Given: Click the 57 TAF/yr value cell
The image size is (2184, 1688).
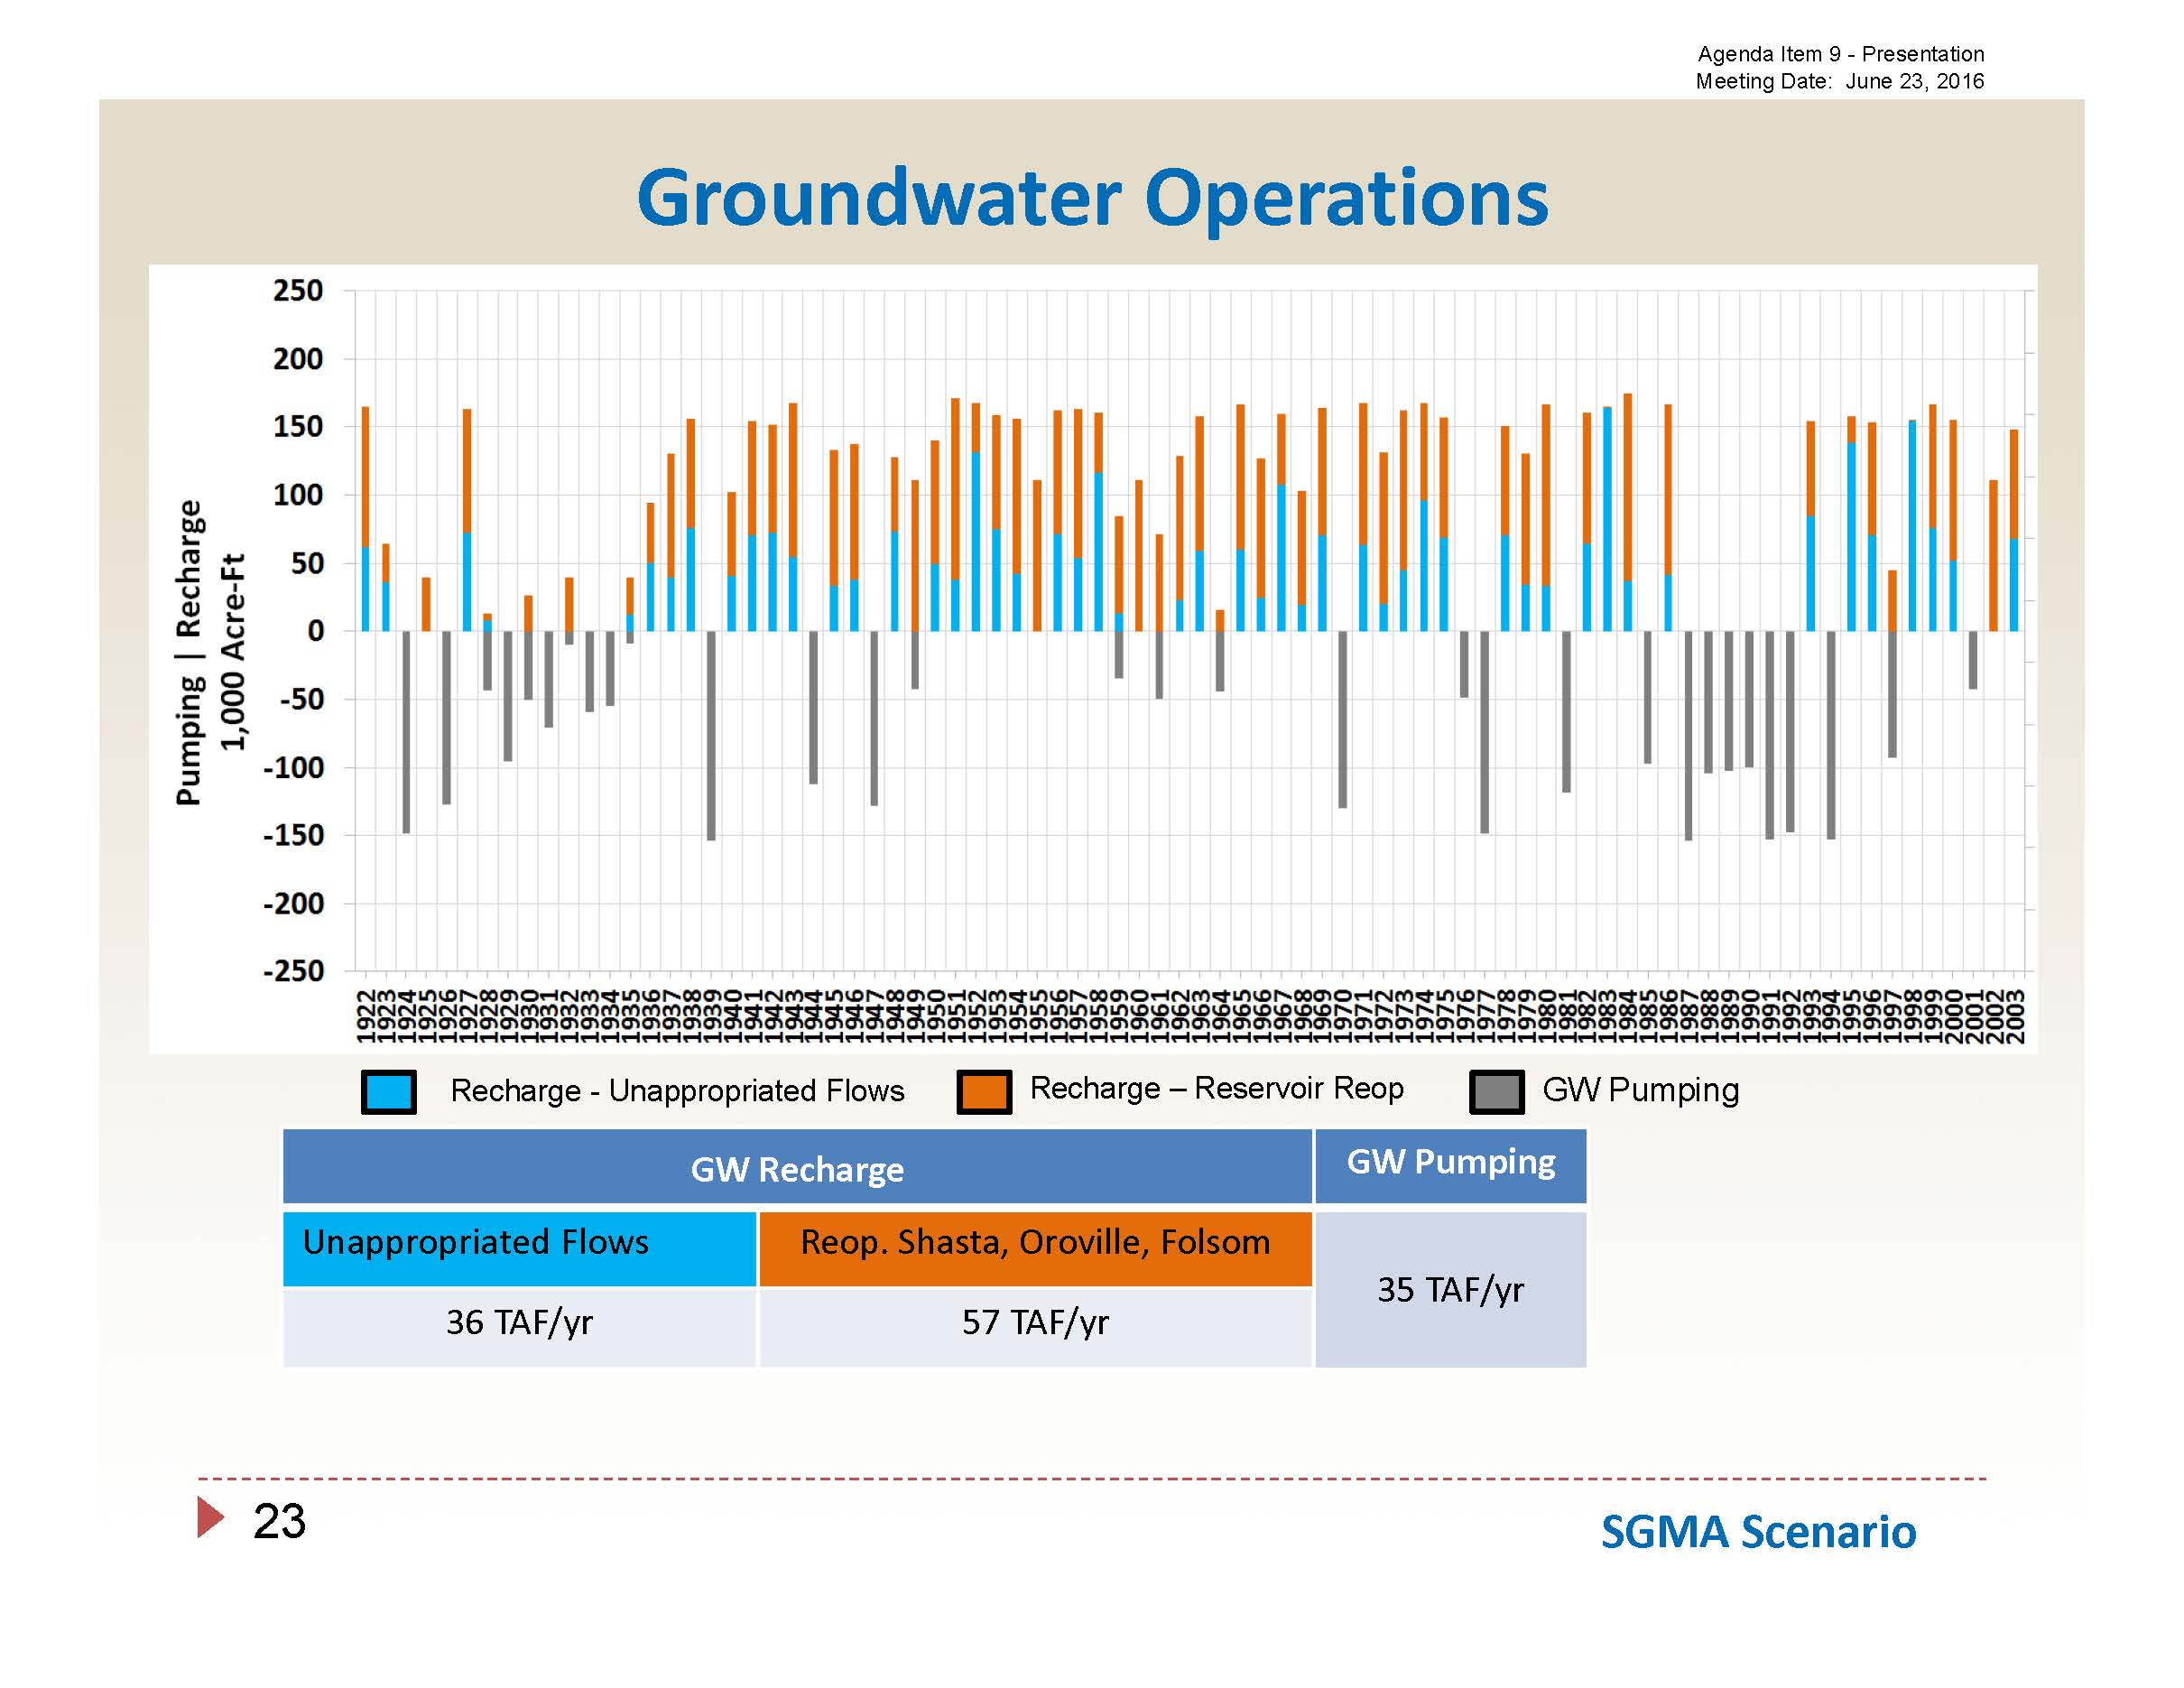Looking at the screenshot, I should [1034, 1323].
